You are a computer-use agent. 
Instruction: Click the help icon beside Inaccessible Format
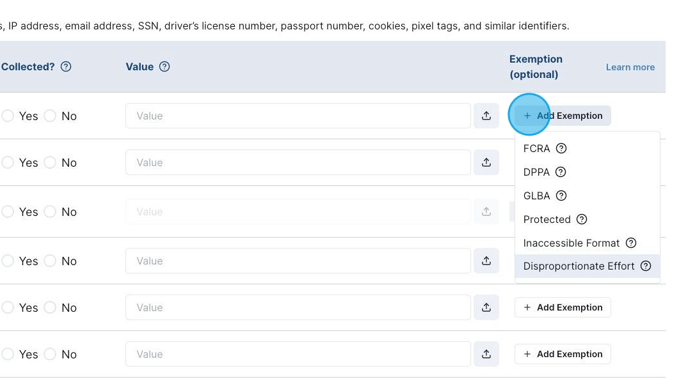pos(631,243)
